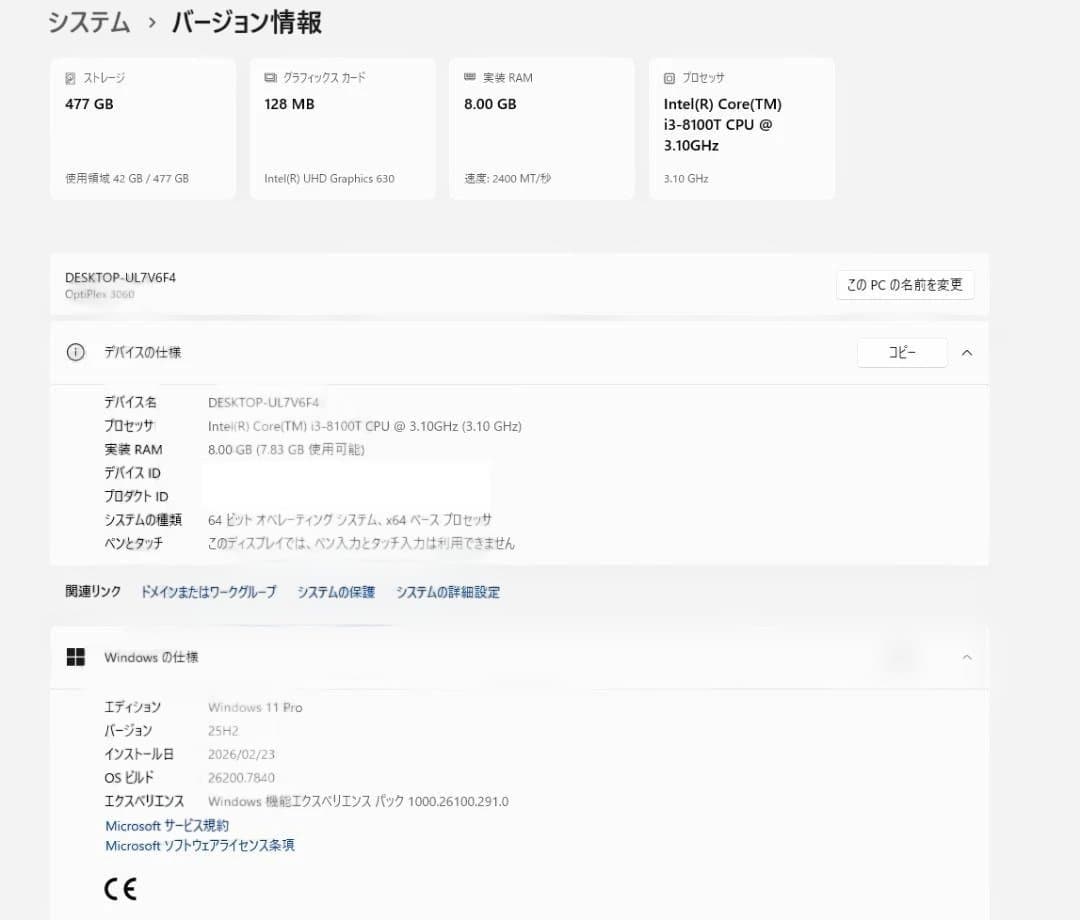Click the graphics card icon
The width and height of the screenshot is (1080, 920).
(x=271, y=78)
